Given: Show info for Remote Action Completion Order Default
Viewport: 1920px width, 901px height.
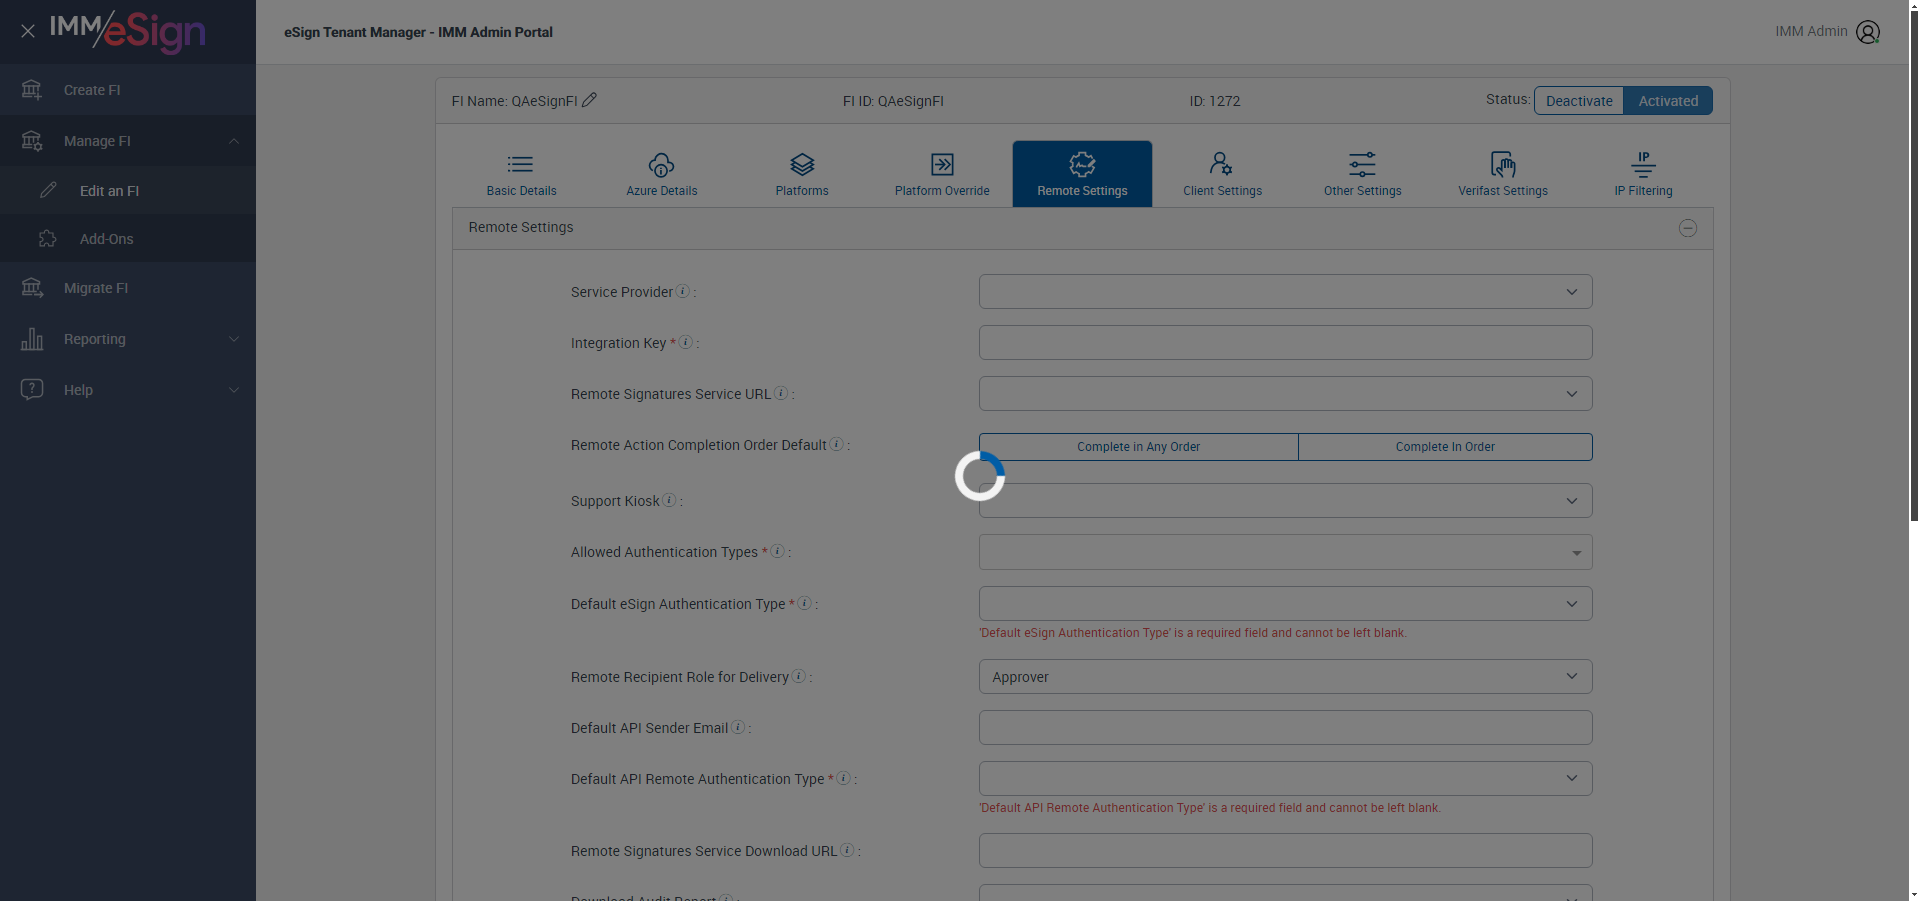Looking at the screenshot, I should coord(837,444).
